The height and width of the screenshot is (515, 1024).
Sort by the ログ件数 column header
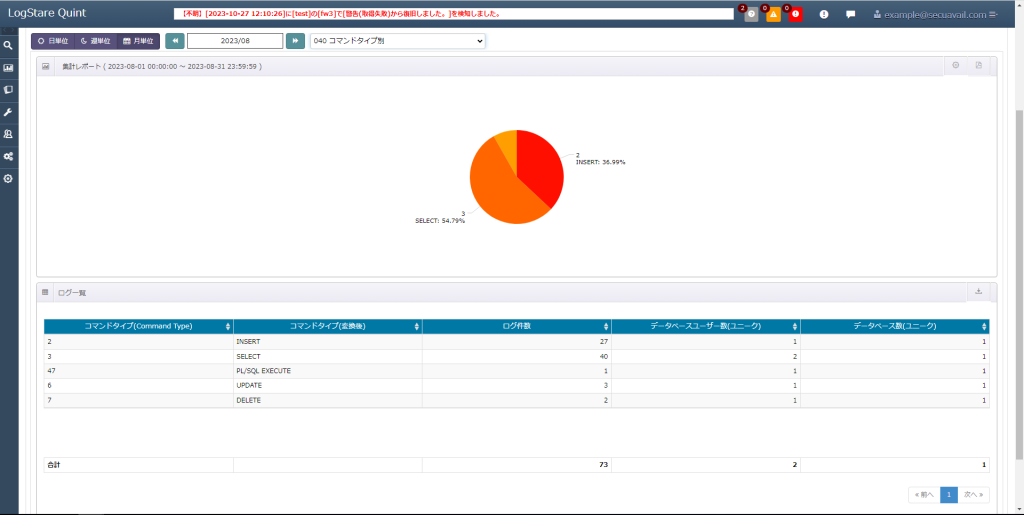tap(517, 326)
